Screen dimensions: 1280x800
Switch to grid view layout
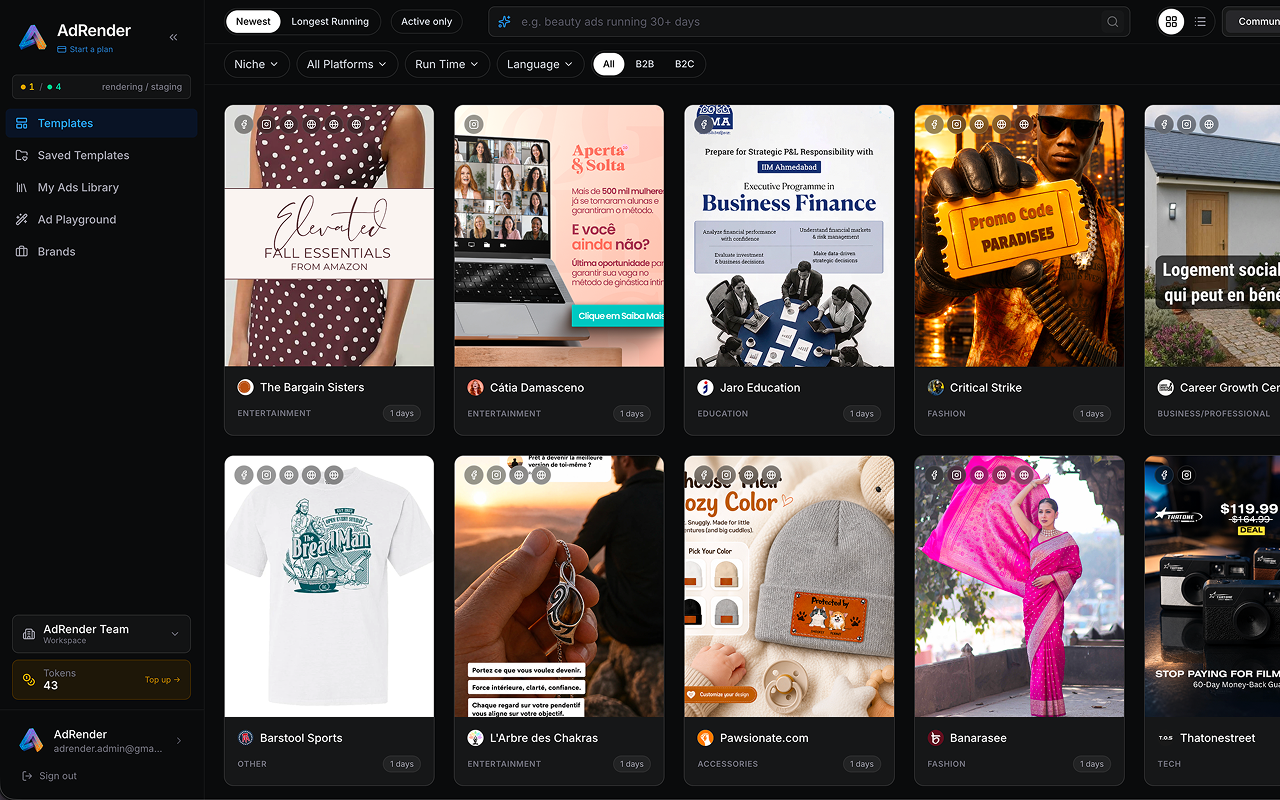coord(1171,22)
